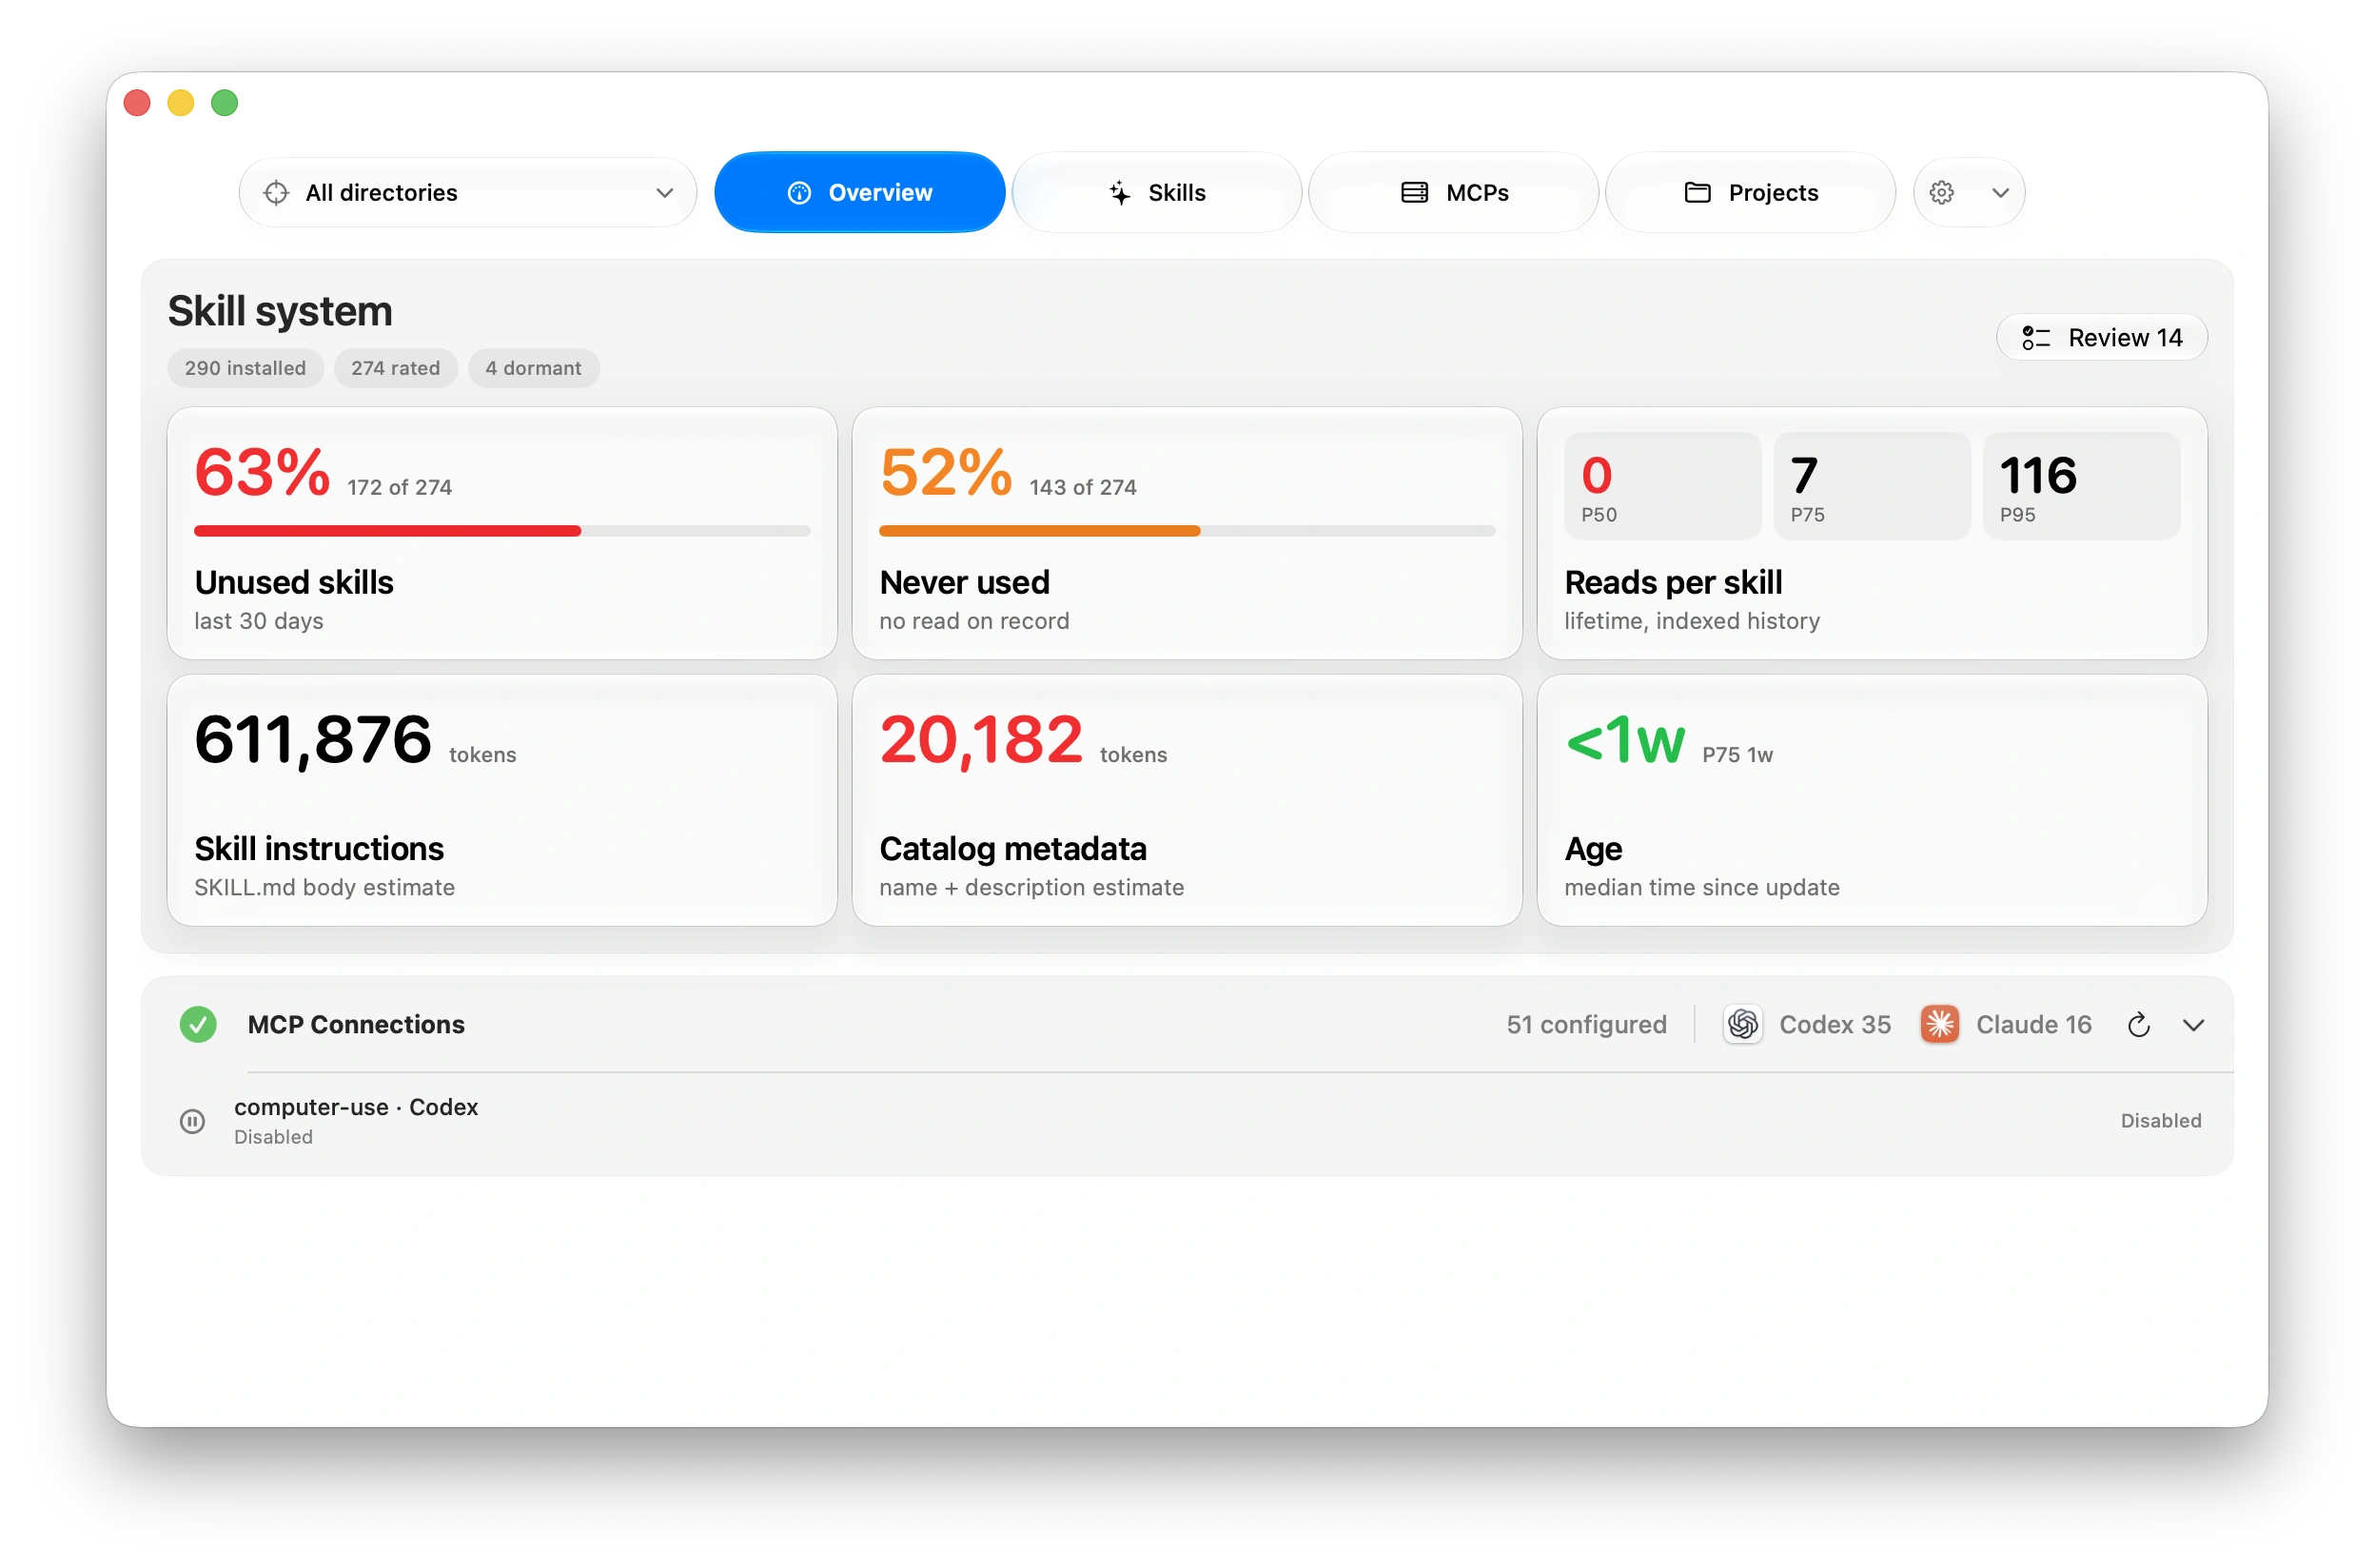Image resolution: width=2375 pixels, height=1568 pixels.
Task: Click the P50 reads tile showing 0
Action: coord(1662,486)
